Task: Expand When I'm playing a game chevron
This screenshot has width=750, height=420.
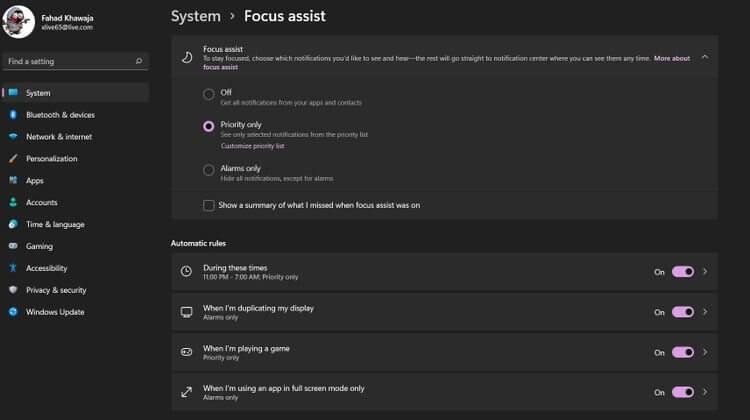Action: [x=705, y=352]
